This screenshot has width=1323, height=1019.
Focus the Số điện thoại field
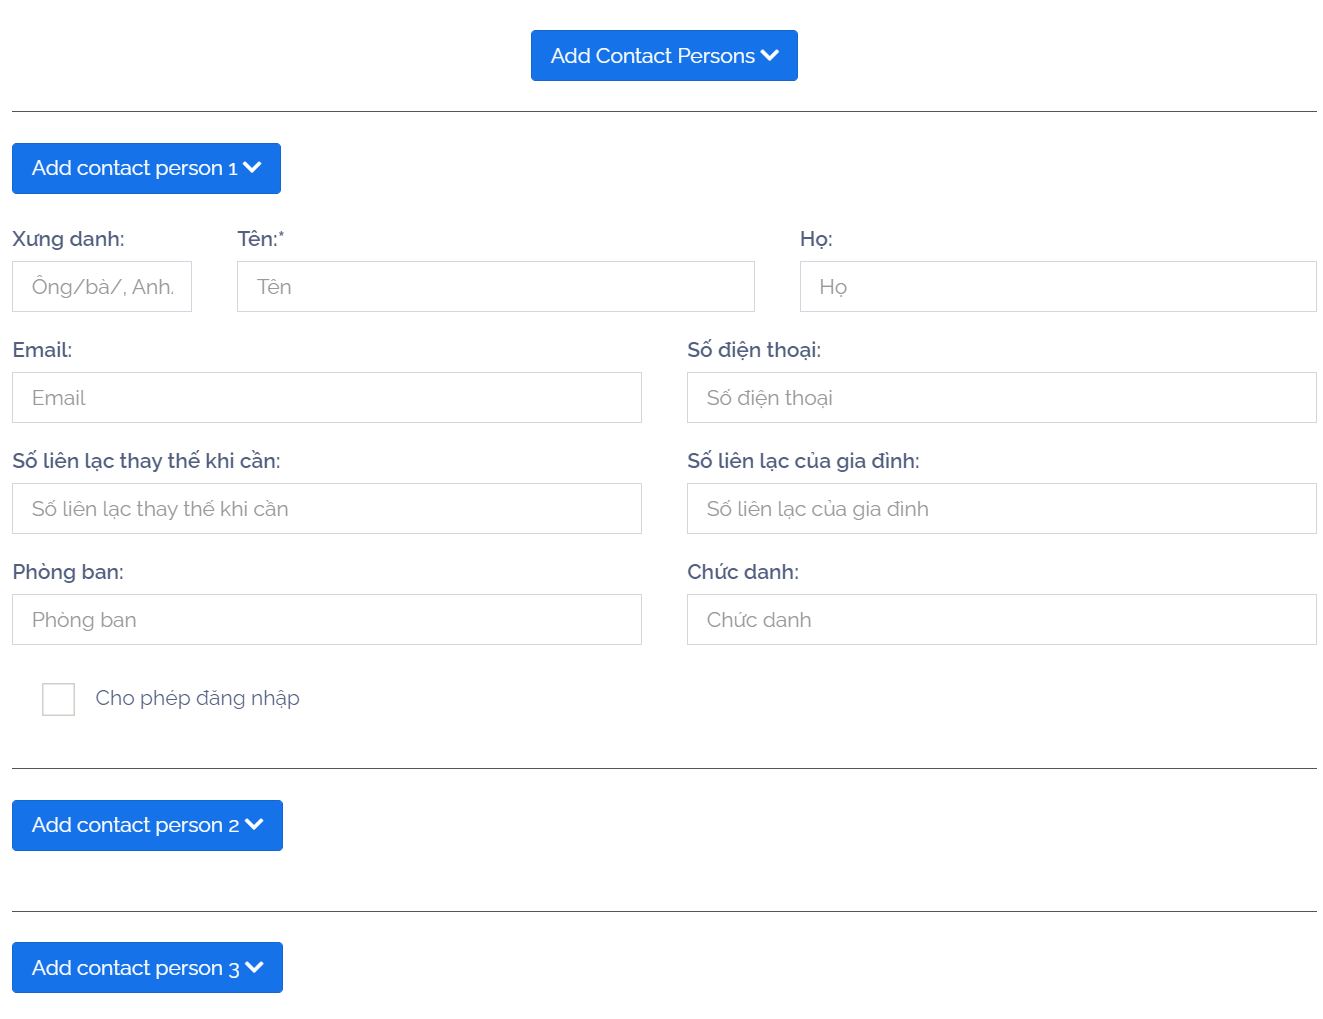(1001, 398)
